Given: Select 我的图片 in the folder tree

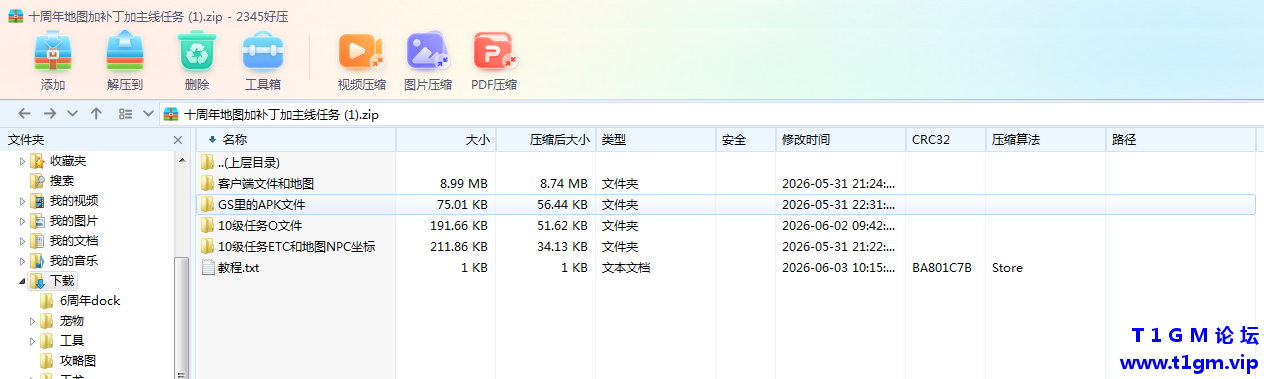Looking at the screenshot, I should pos(74,221).
